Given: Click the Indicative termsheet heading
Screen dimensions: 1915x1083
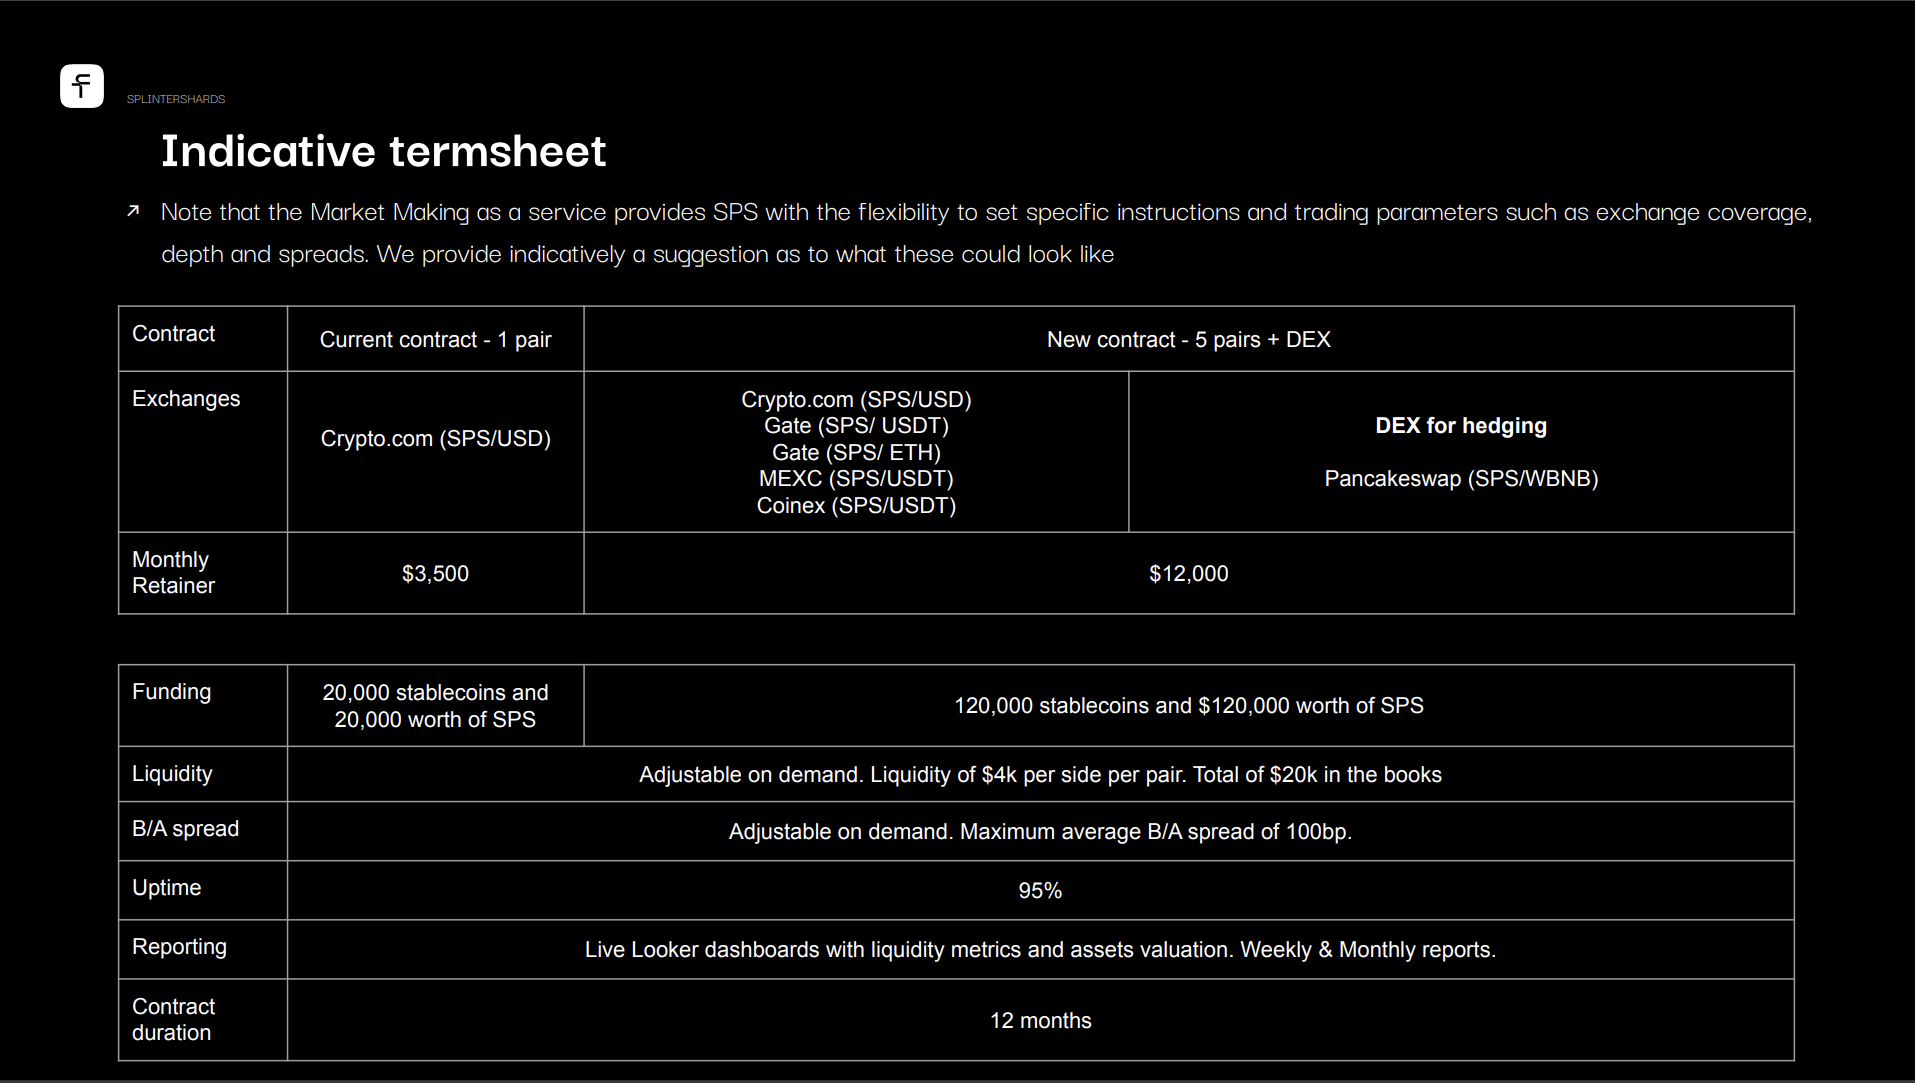Looking at the screenshot, I should (384, 151).
